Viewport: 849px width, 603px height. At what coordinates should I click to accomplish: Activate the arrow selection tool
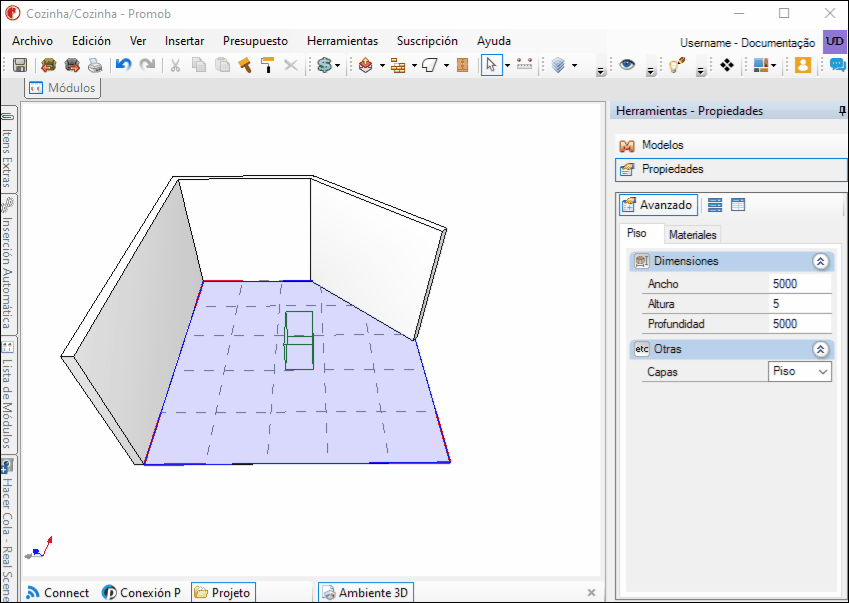(492, 65)
